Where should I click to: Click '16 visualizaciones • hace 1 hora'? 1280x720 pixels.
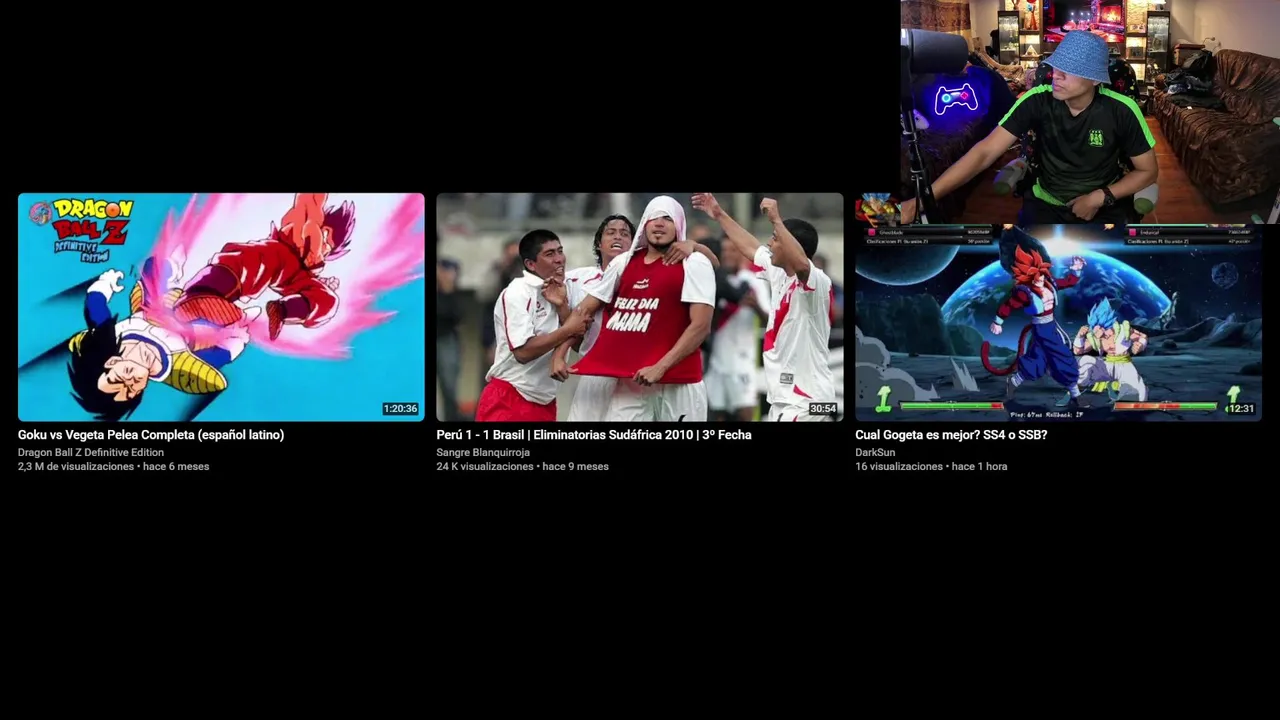[x=931, y=466]
